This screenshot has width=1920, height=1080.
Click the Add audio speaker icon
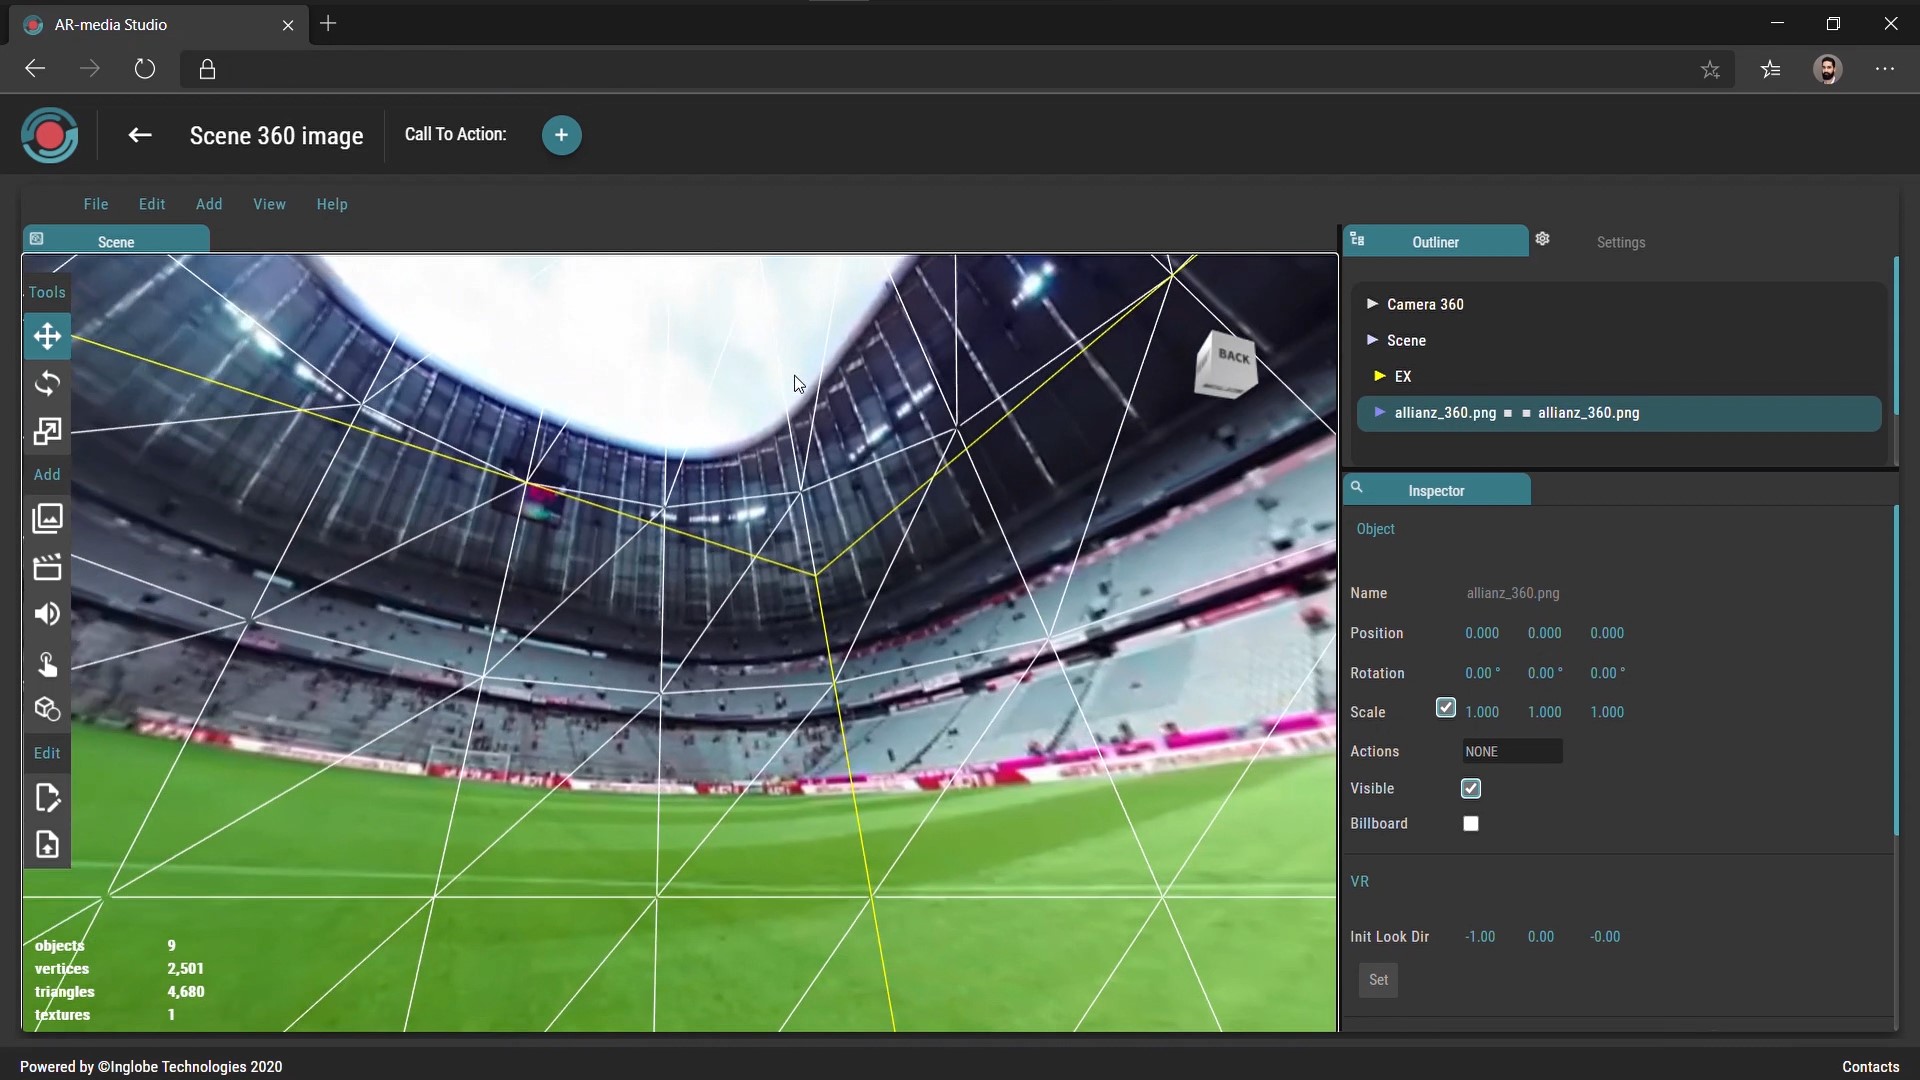(x=47, y=614)
